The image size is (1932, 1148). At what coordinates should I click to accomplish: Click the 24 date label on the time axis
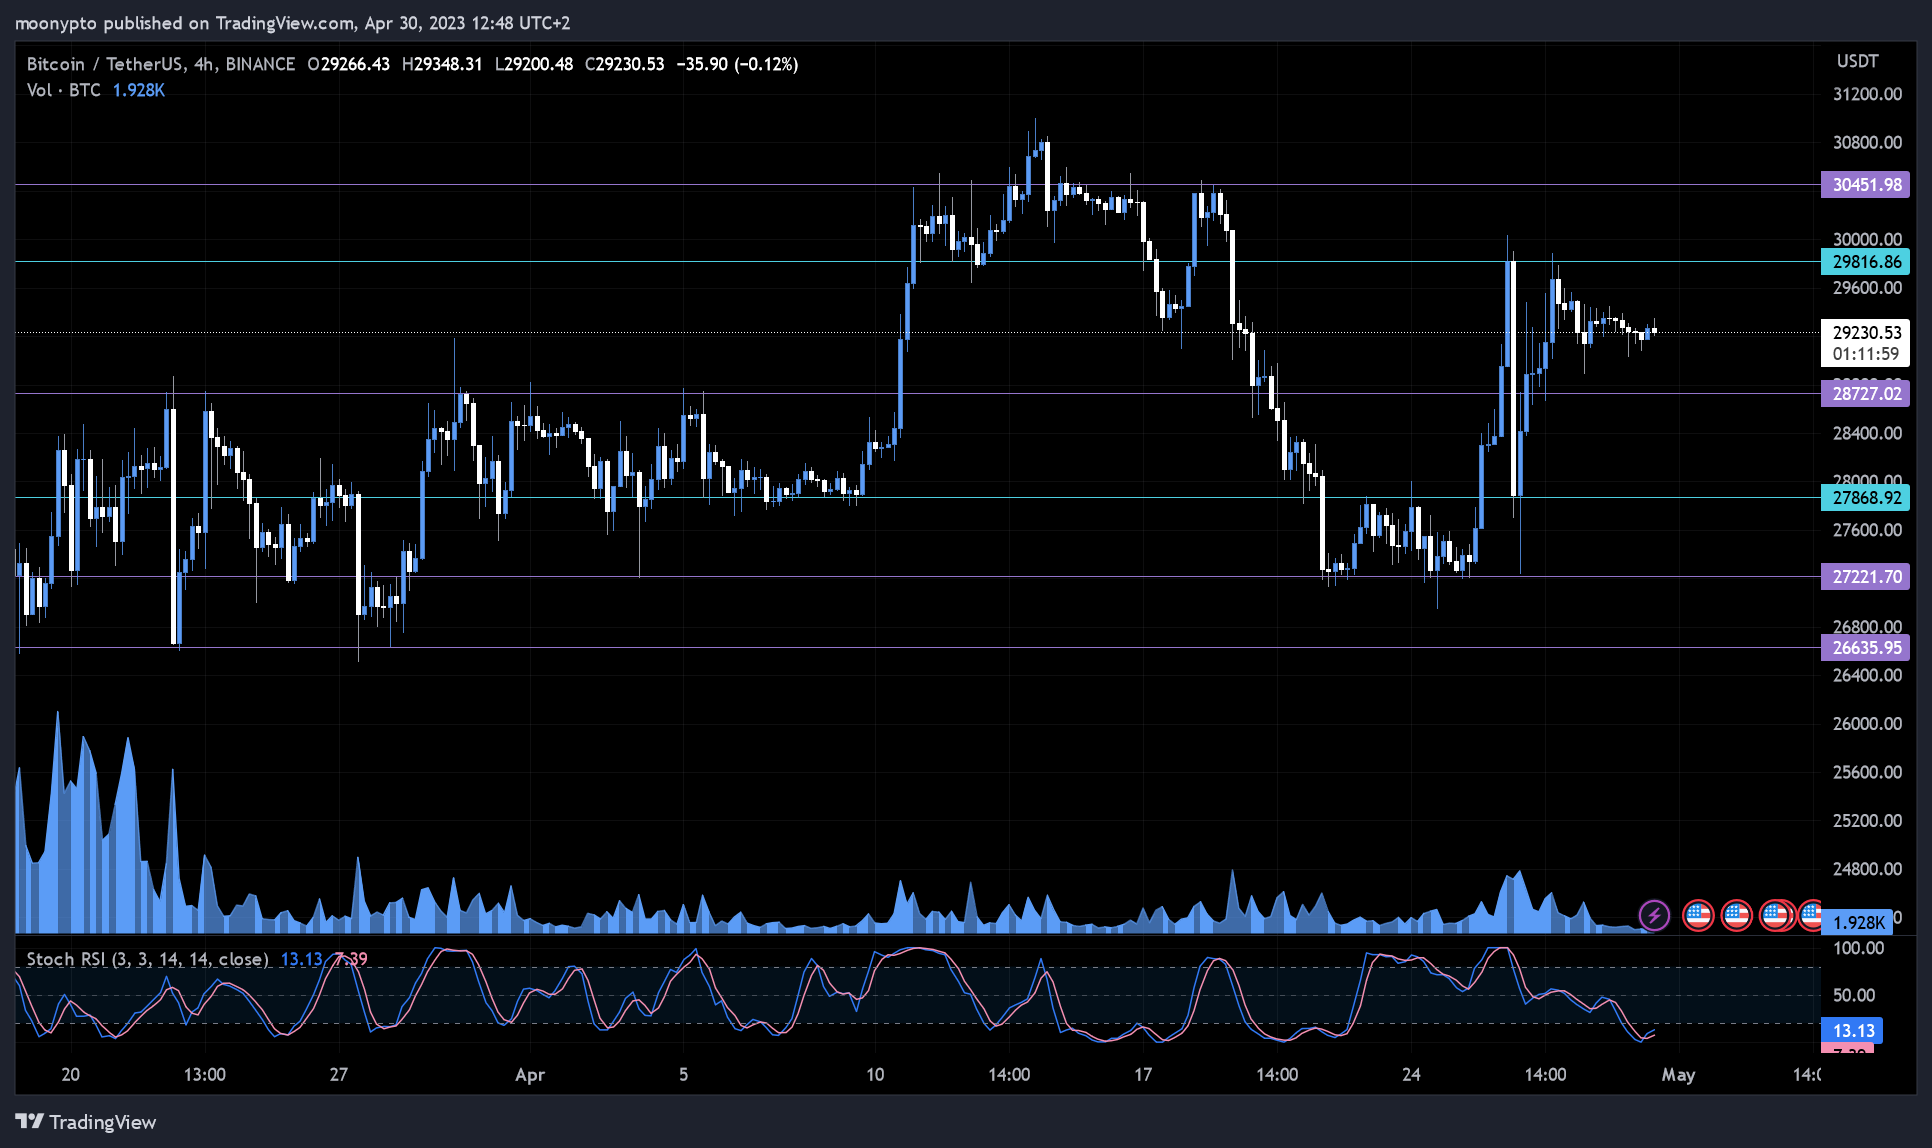tap(1411, 1074)
